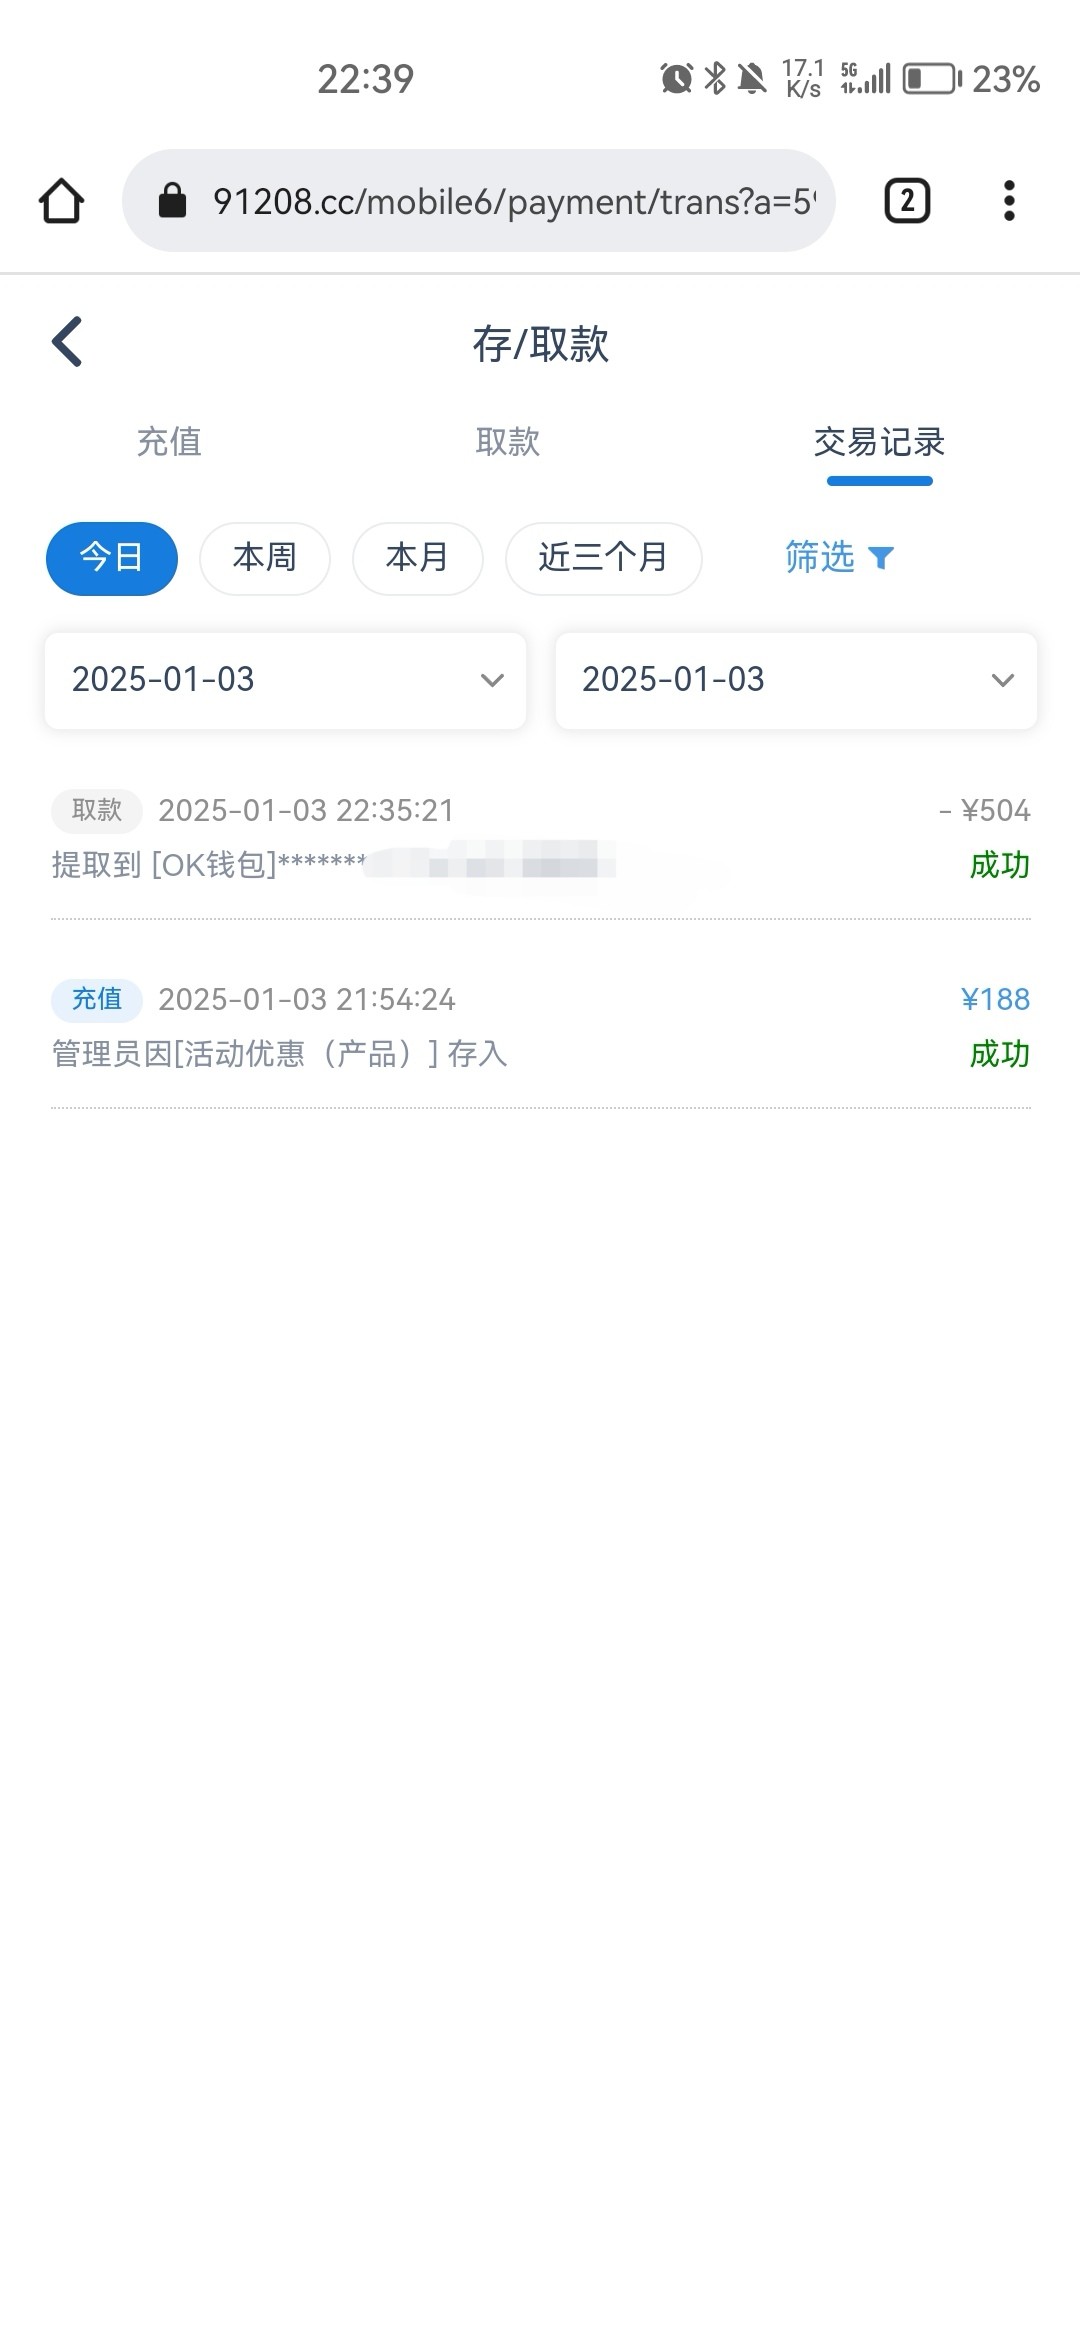1080x2340 pixels.
Task: Open the 交易记录 tab
Action: click(879, 441)
